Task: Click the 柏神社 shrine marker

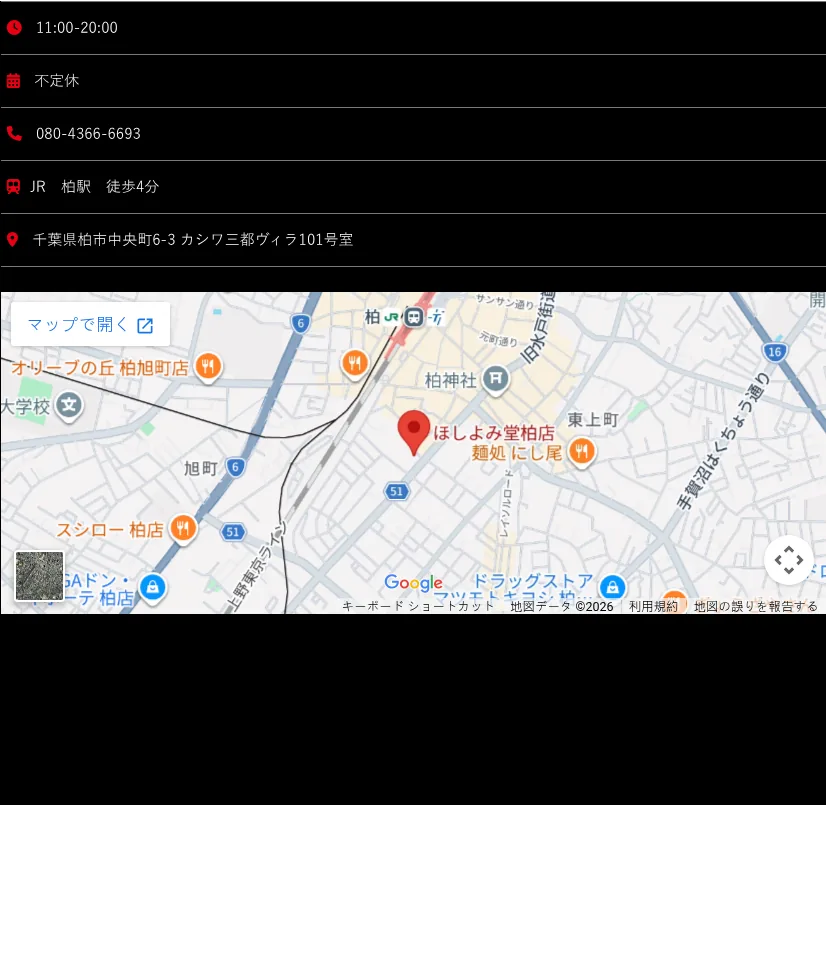Action: pos(496,379)
